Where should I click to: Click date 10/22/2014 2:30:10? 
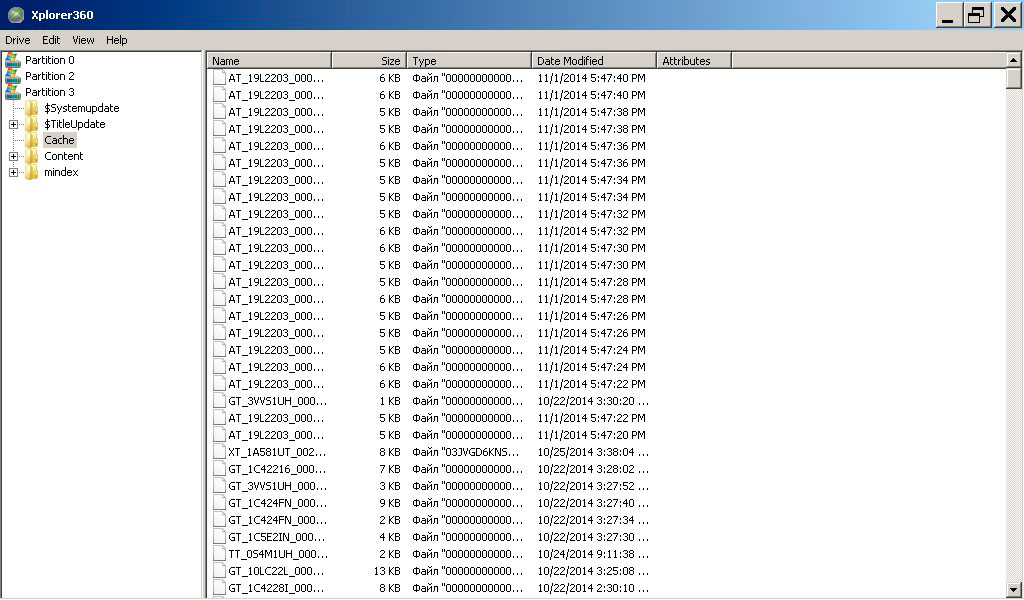point(593,588)
